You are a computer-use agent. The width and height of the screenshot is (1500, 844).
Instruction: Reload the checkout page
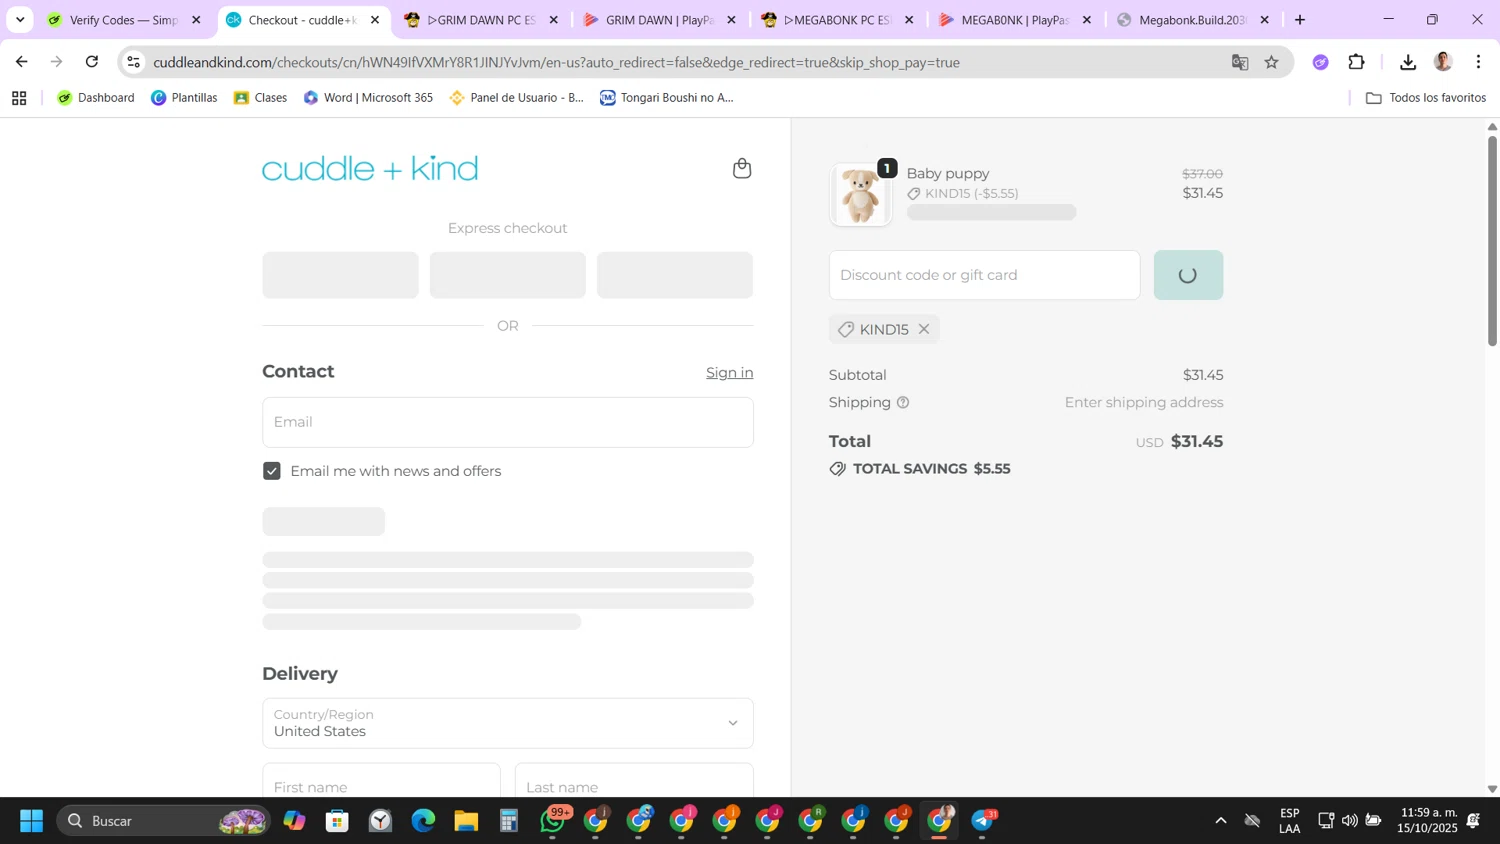pos(92,62)
